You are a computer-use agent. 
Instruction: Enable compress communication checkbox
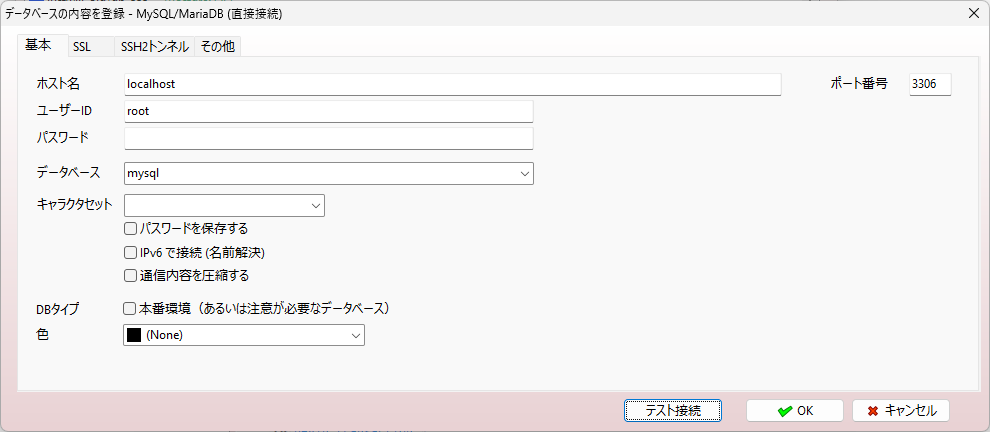[x=130, y=275]
